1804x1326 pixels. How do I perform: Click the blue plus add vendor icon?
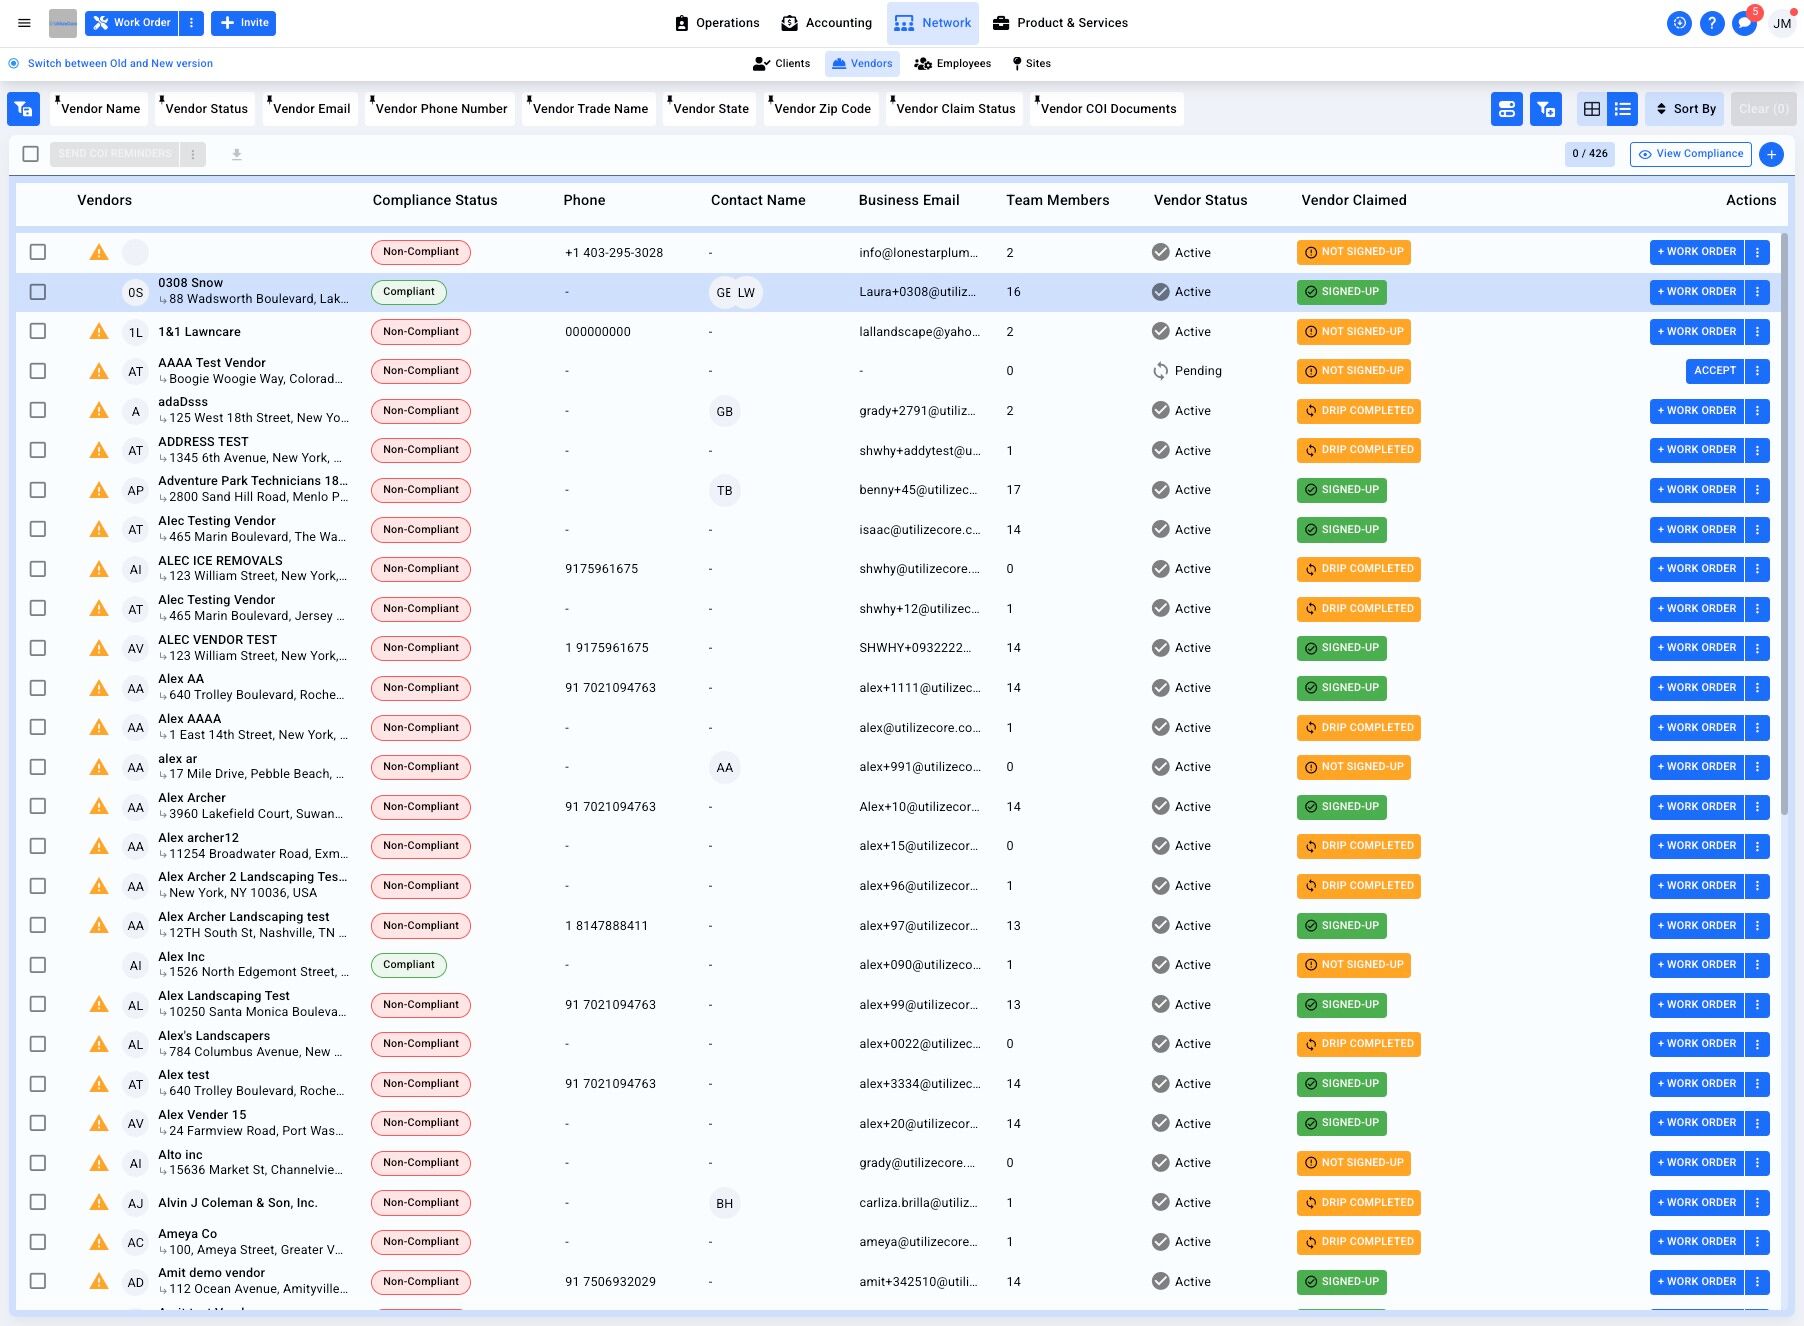point(1771,154)
